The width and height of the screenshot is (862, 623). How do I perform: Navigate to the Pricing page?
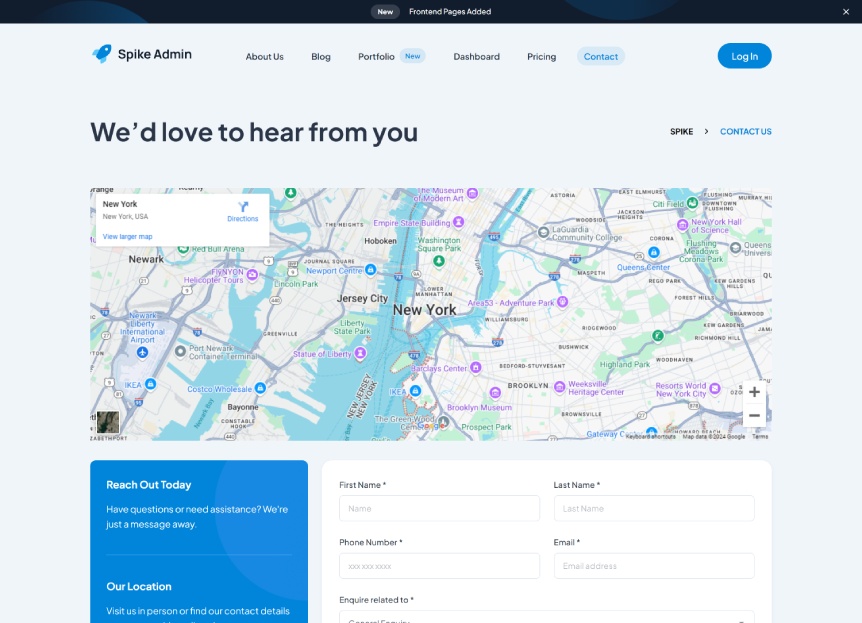pos(541,56)
